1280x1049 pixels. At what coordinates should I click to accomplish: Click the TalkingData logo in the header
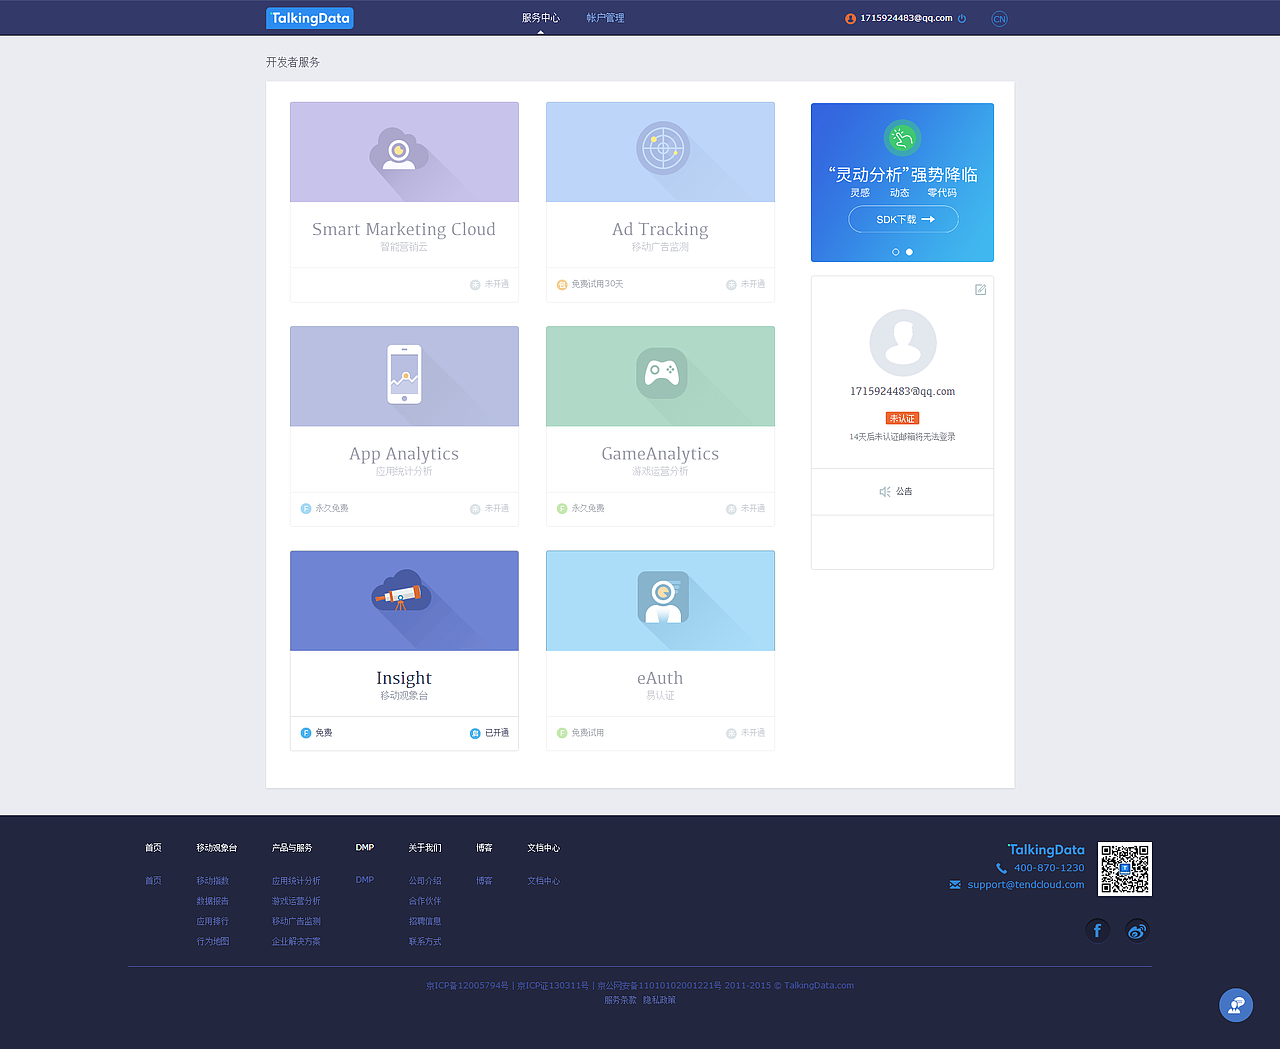[x=309, y=18]
